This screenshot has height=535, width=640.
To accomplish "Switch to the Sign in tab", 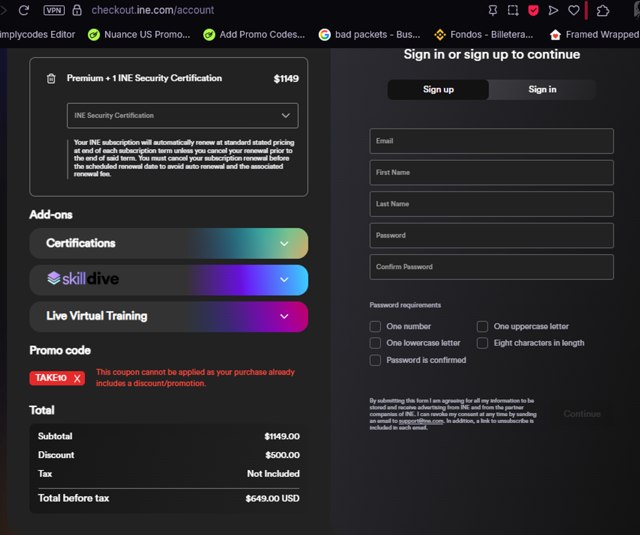I will pos(542,90).
